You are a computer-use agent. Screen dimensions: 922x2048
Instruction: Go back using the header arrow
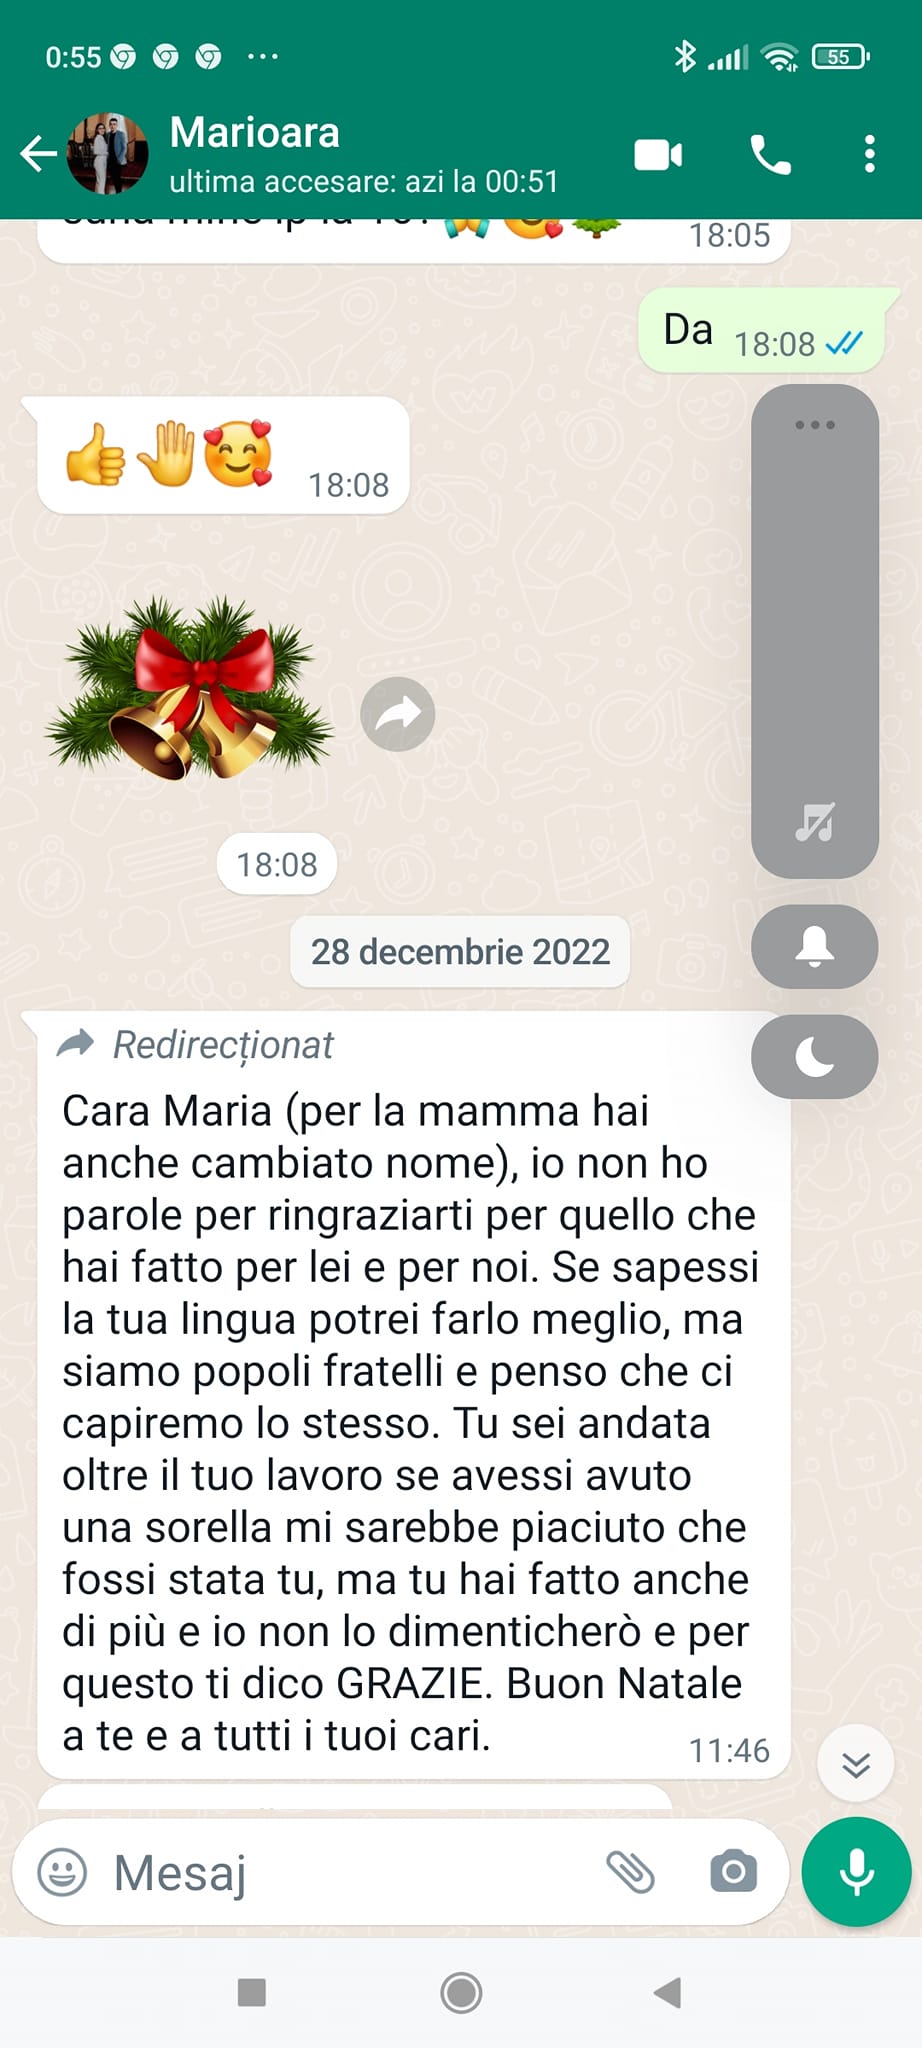pyautogui.click(x=38, y=154)
